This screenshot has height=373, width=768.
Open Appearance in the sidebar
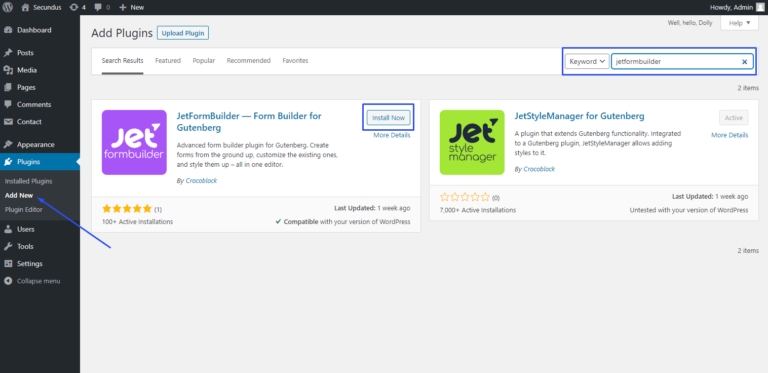[35, 144]
